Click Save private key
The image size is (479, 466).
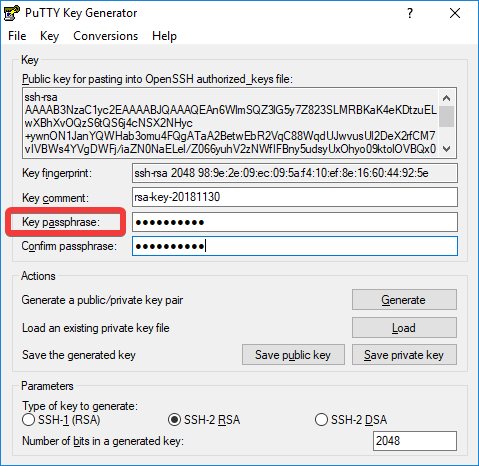(404, 355)
